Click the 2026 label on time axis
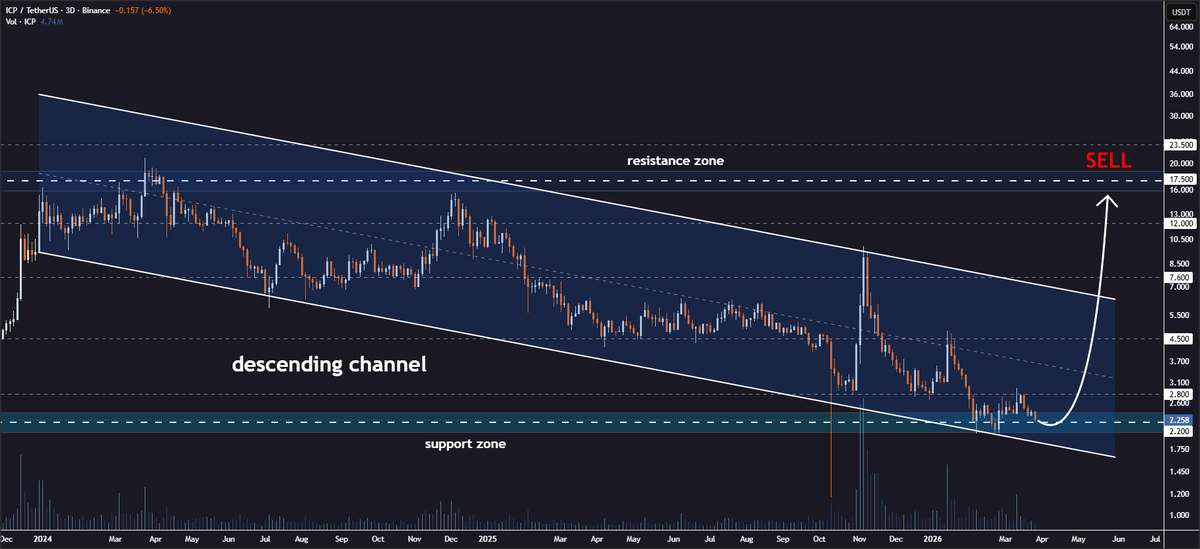This screenshot has height=549, width=1200. pos(932,538)
